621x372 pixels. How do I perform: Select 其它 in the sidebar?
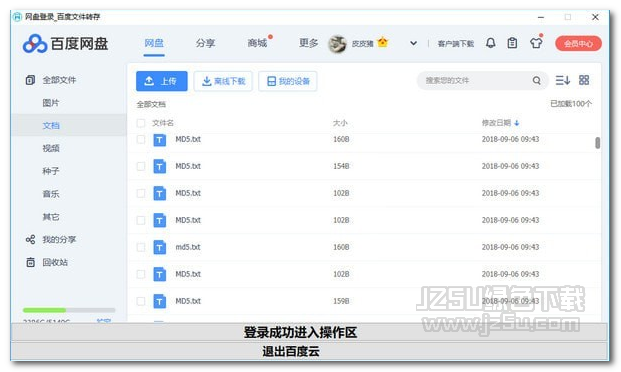pos(51,217)
